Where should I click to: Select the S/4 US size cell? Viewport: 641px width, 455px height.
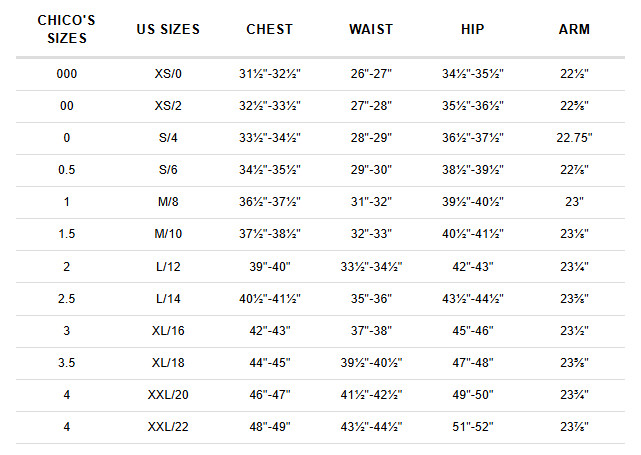[x=168, y=138]
